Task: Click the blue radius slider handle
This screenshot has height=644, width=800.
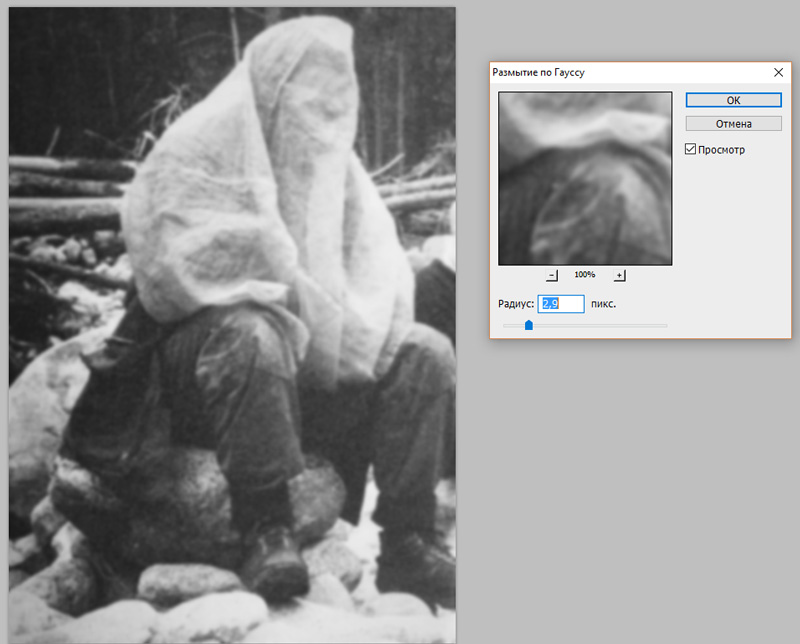Action: tap(529, 325)
